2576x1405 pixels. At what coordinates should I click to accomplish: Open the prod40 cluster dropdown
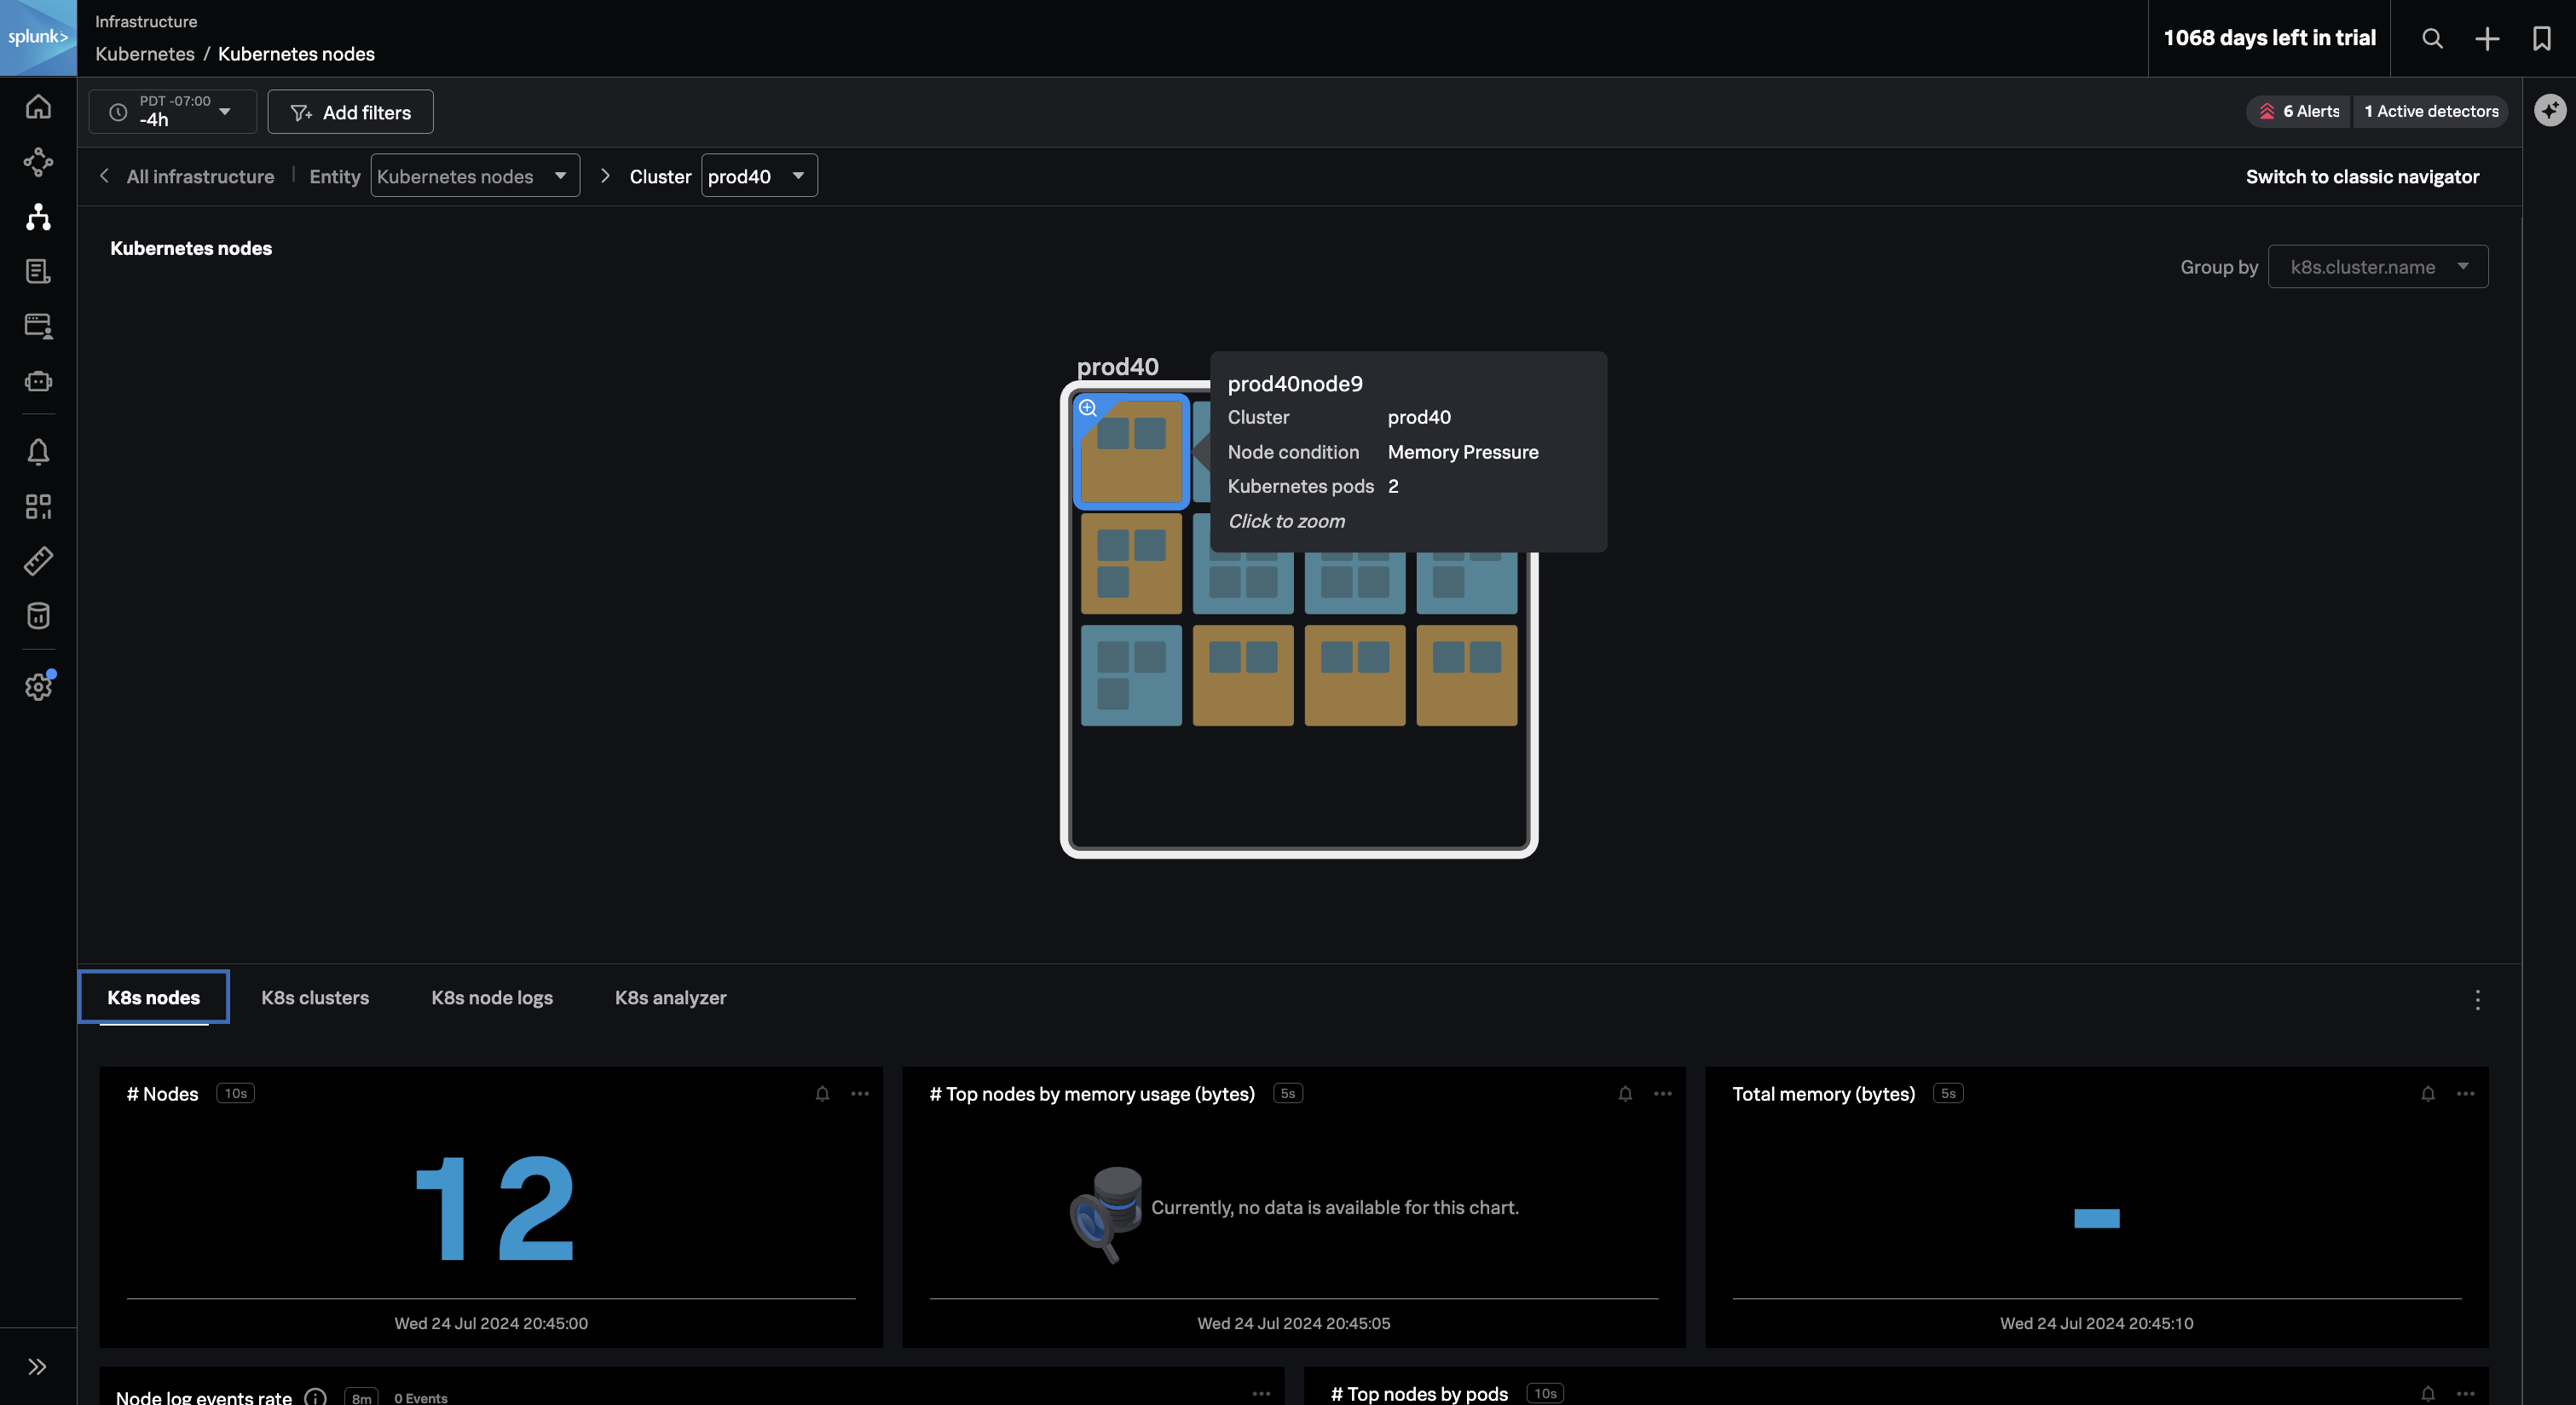click(x=758, y=176)
